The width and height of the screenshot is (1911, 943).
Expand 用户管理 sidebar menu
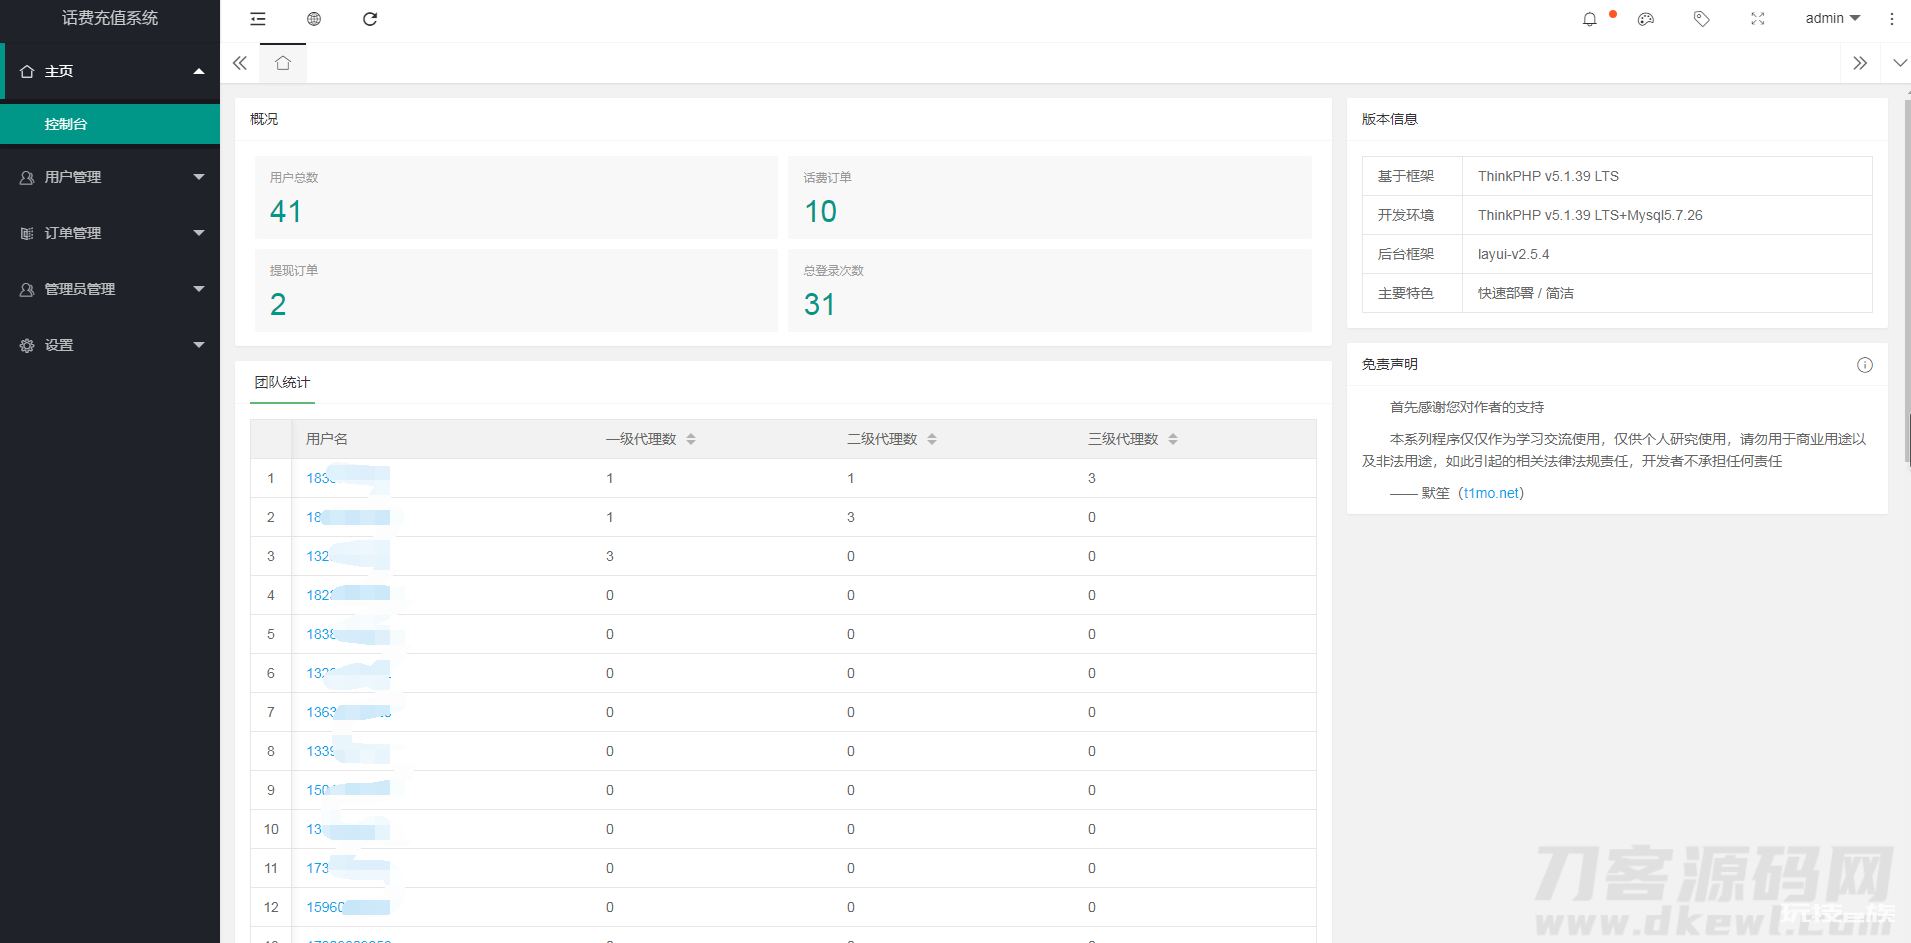point(110,177)
